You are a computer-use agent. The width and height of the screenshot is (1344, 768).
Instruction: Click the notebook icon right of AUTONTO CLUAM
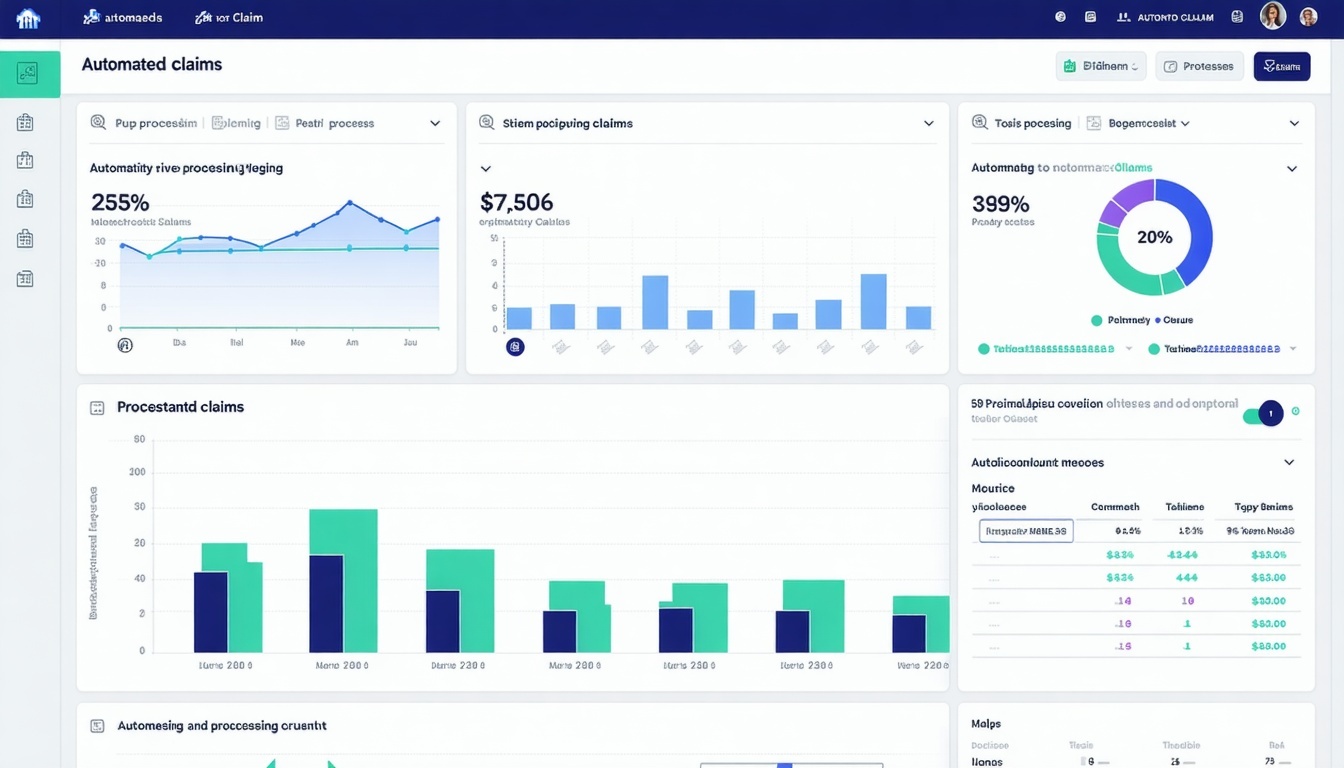point(1236,16)
